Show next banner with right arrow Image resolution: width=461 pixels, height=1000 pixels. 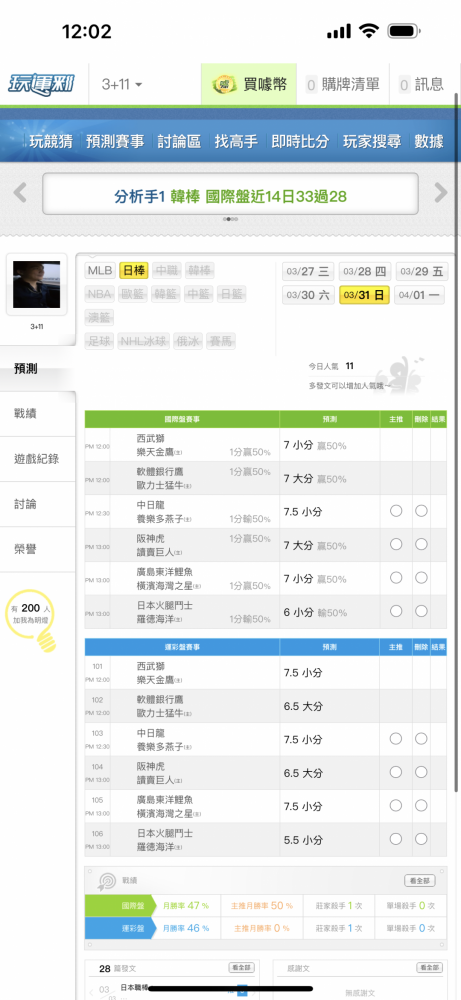tap(441, 193)
